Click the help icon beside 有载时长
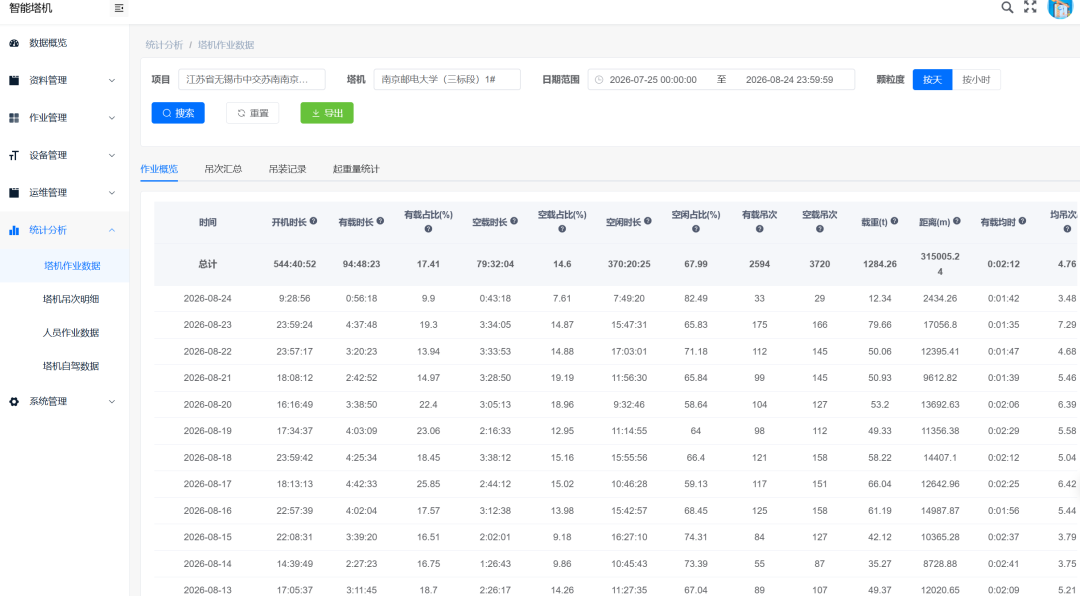The image size is (1080, 596). point(380,221)
